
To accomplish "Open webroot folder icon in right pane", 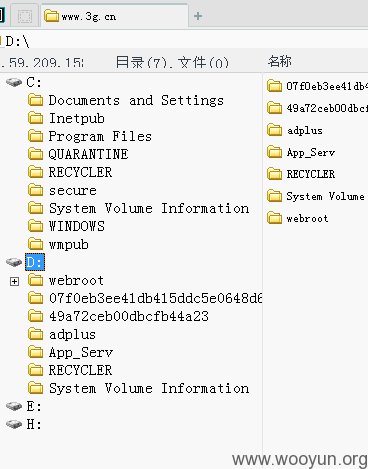I will point(275,218).
